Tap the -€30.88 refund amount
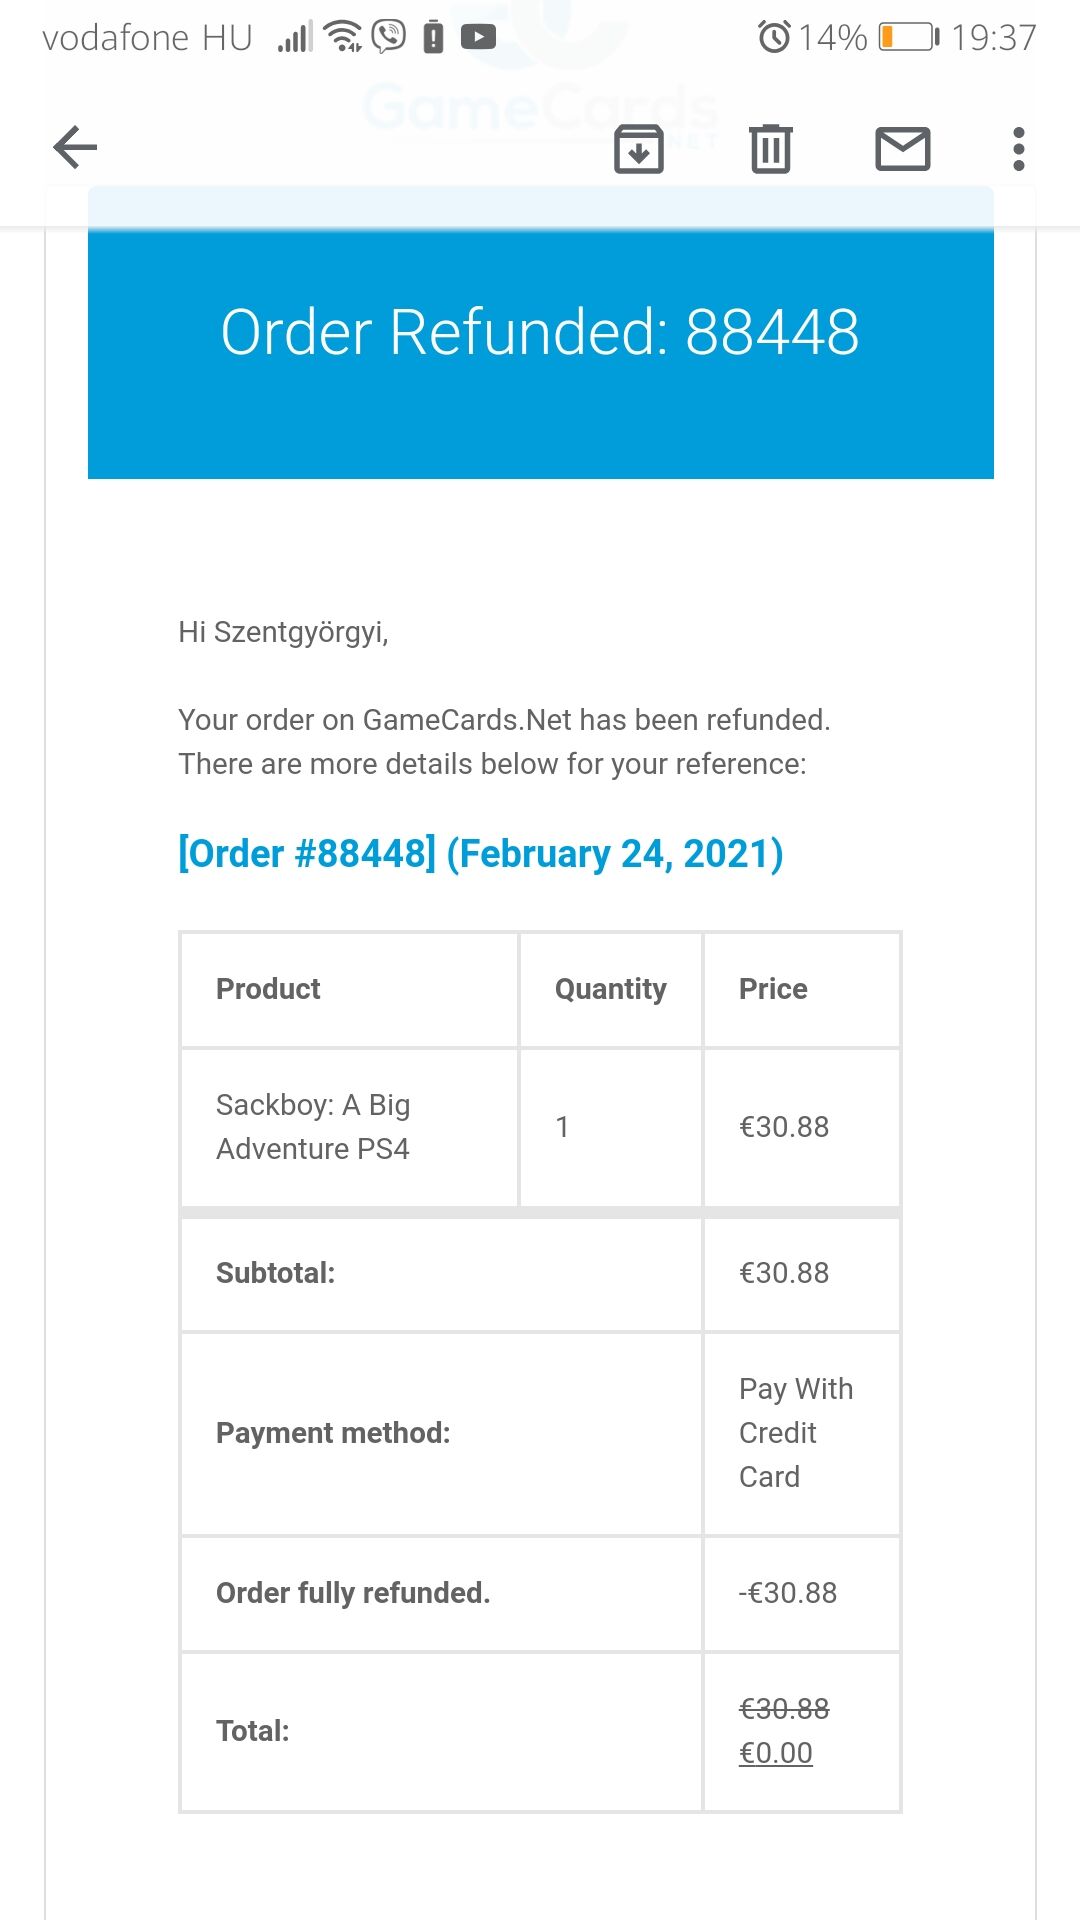This screenshot has width=1080, height=1920. point(788,1593)
